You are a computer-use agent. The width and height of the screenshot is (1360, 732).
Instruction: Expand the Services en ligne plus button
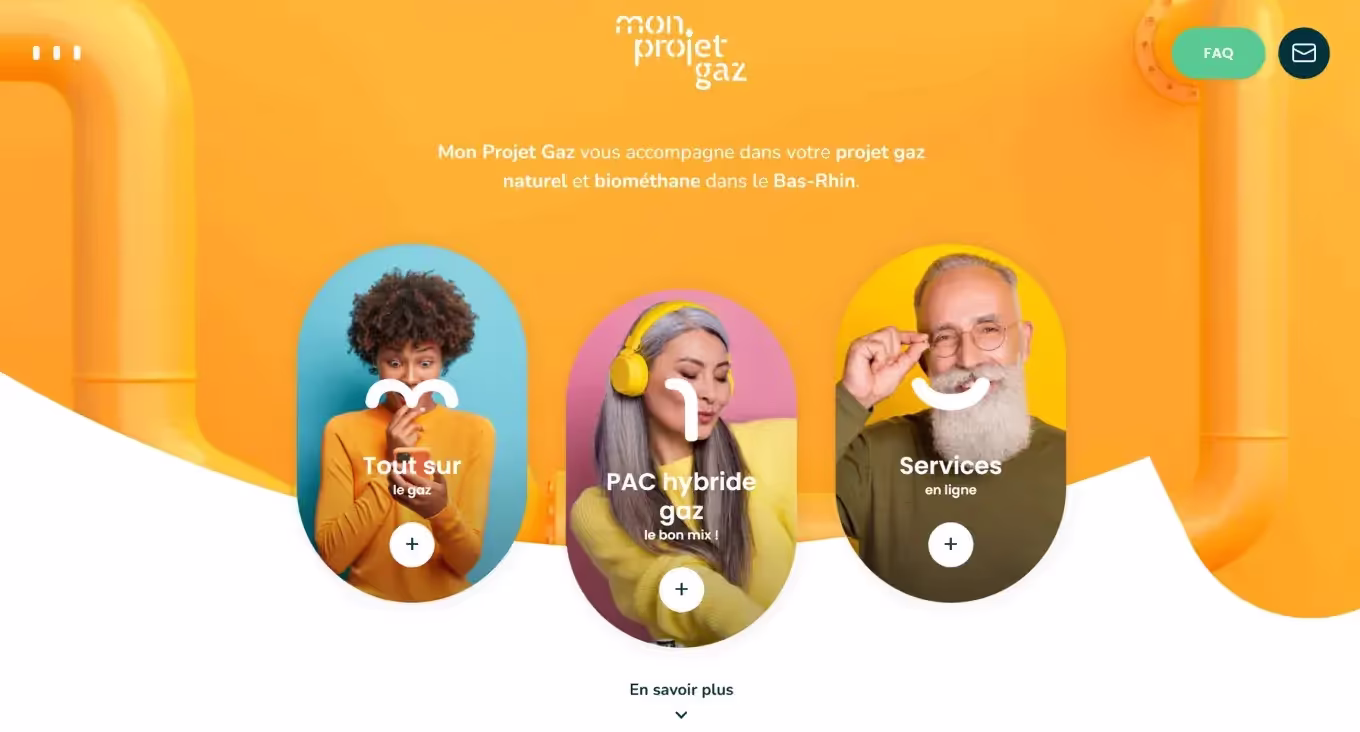click(x=950, y=544)
